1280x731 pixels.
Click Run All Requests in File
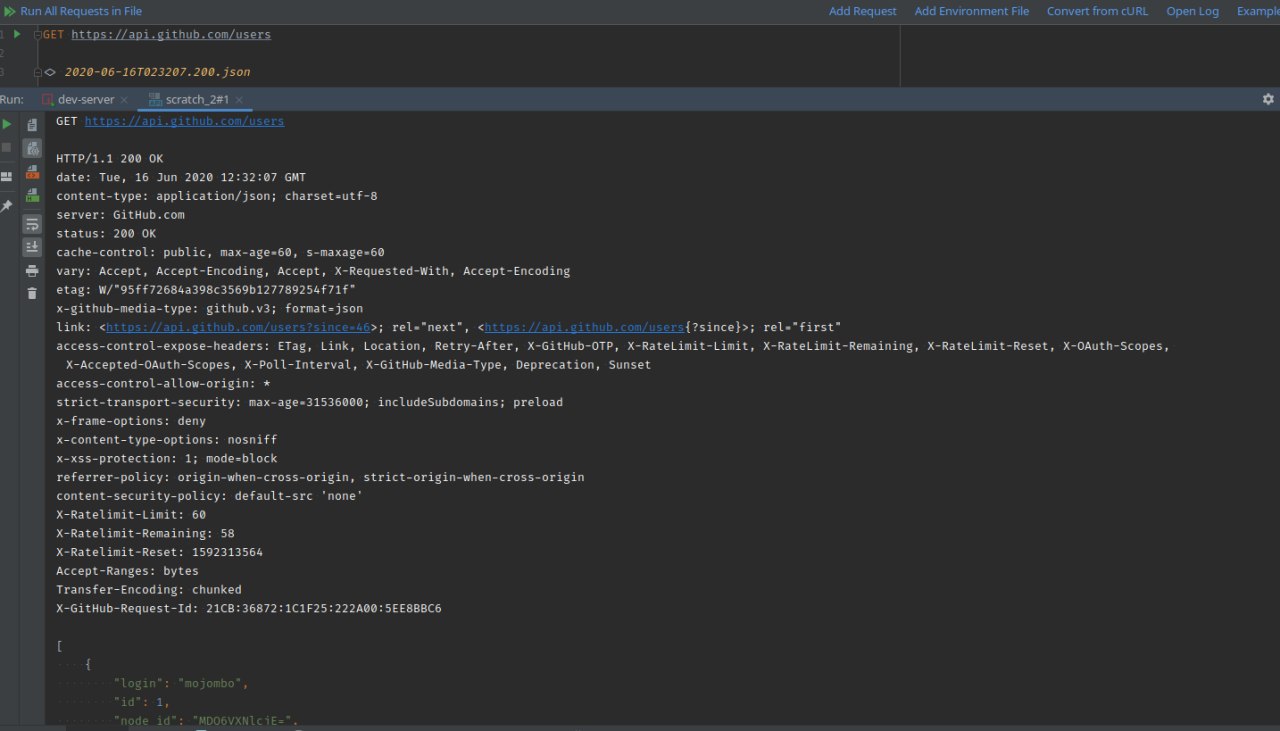coord(81,11)
